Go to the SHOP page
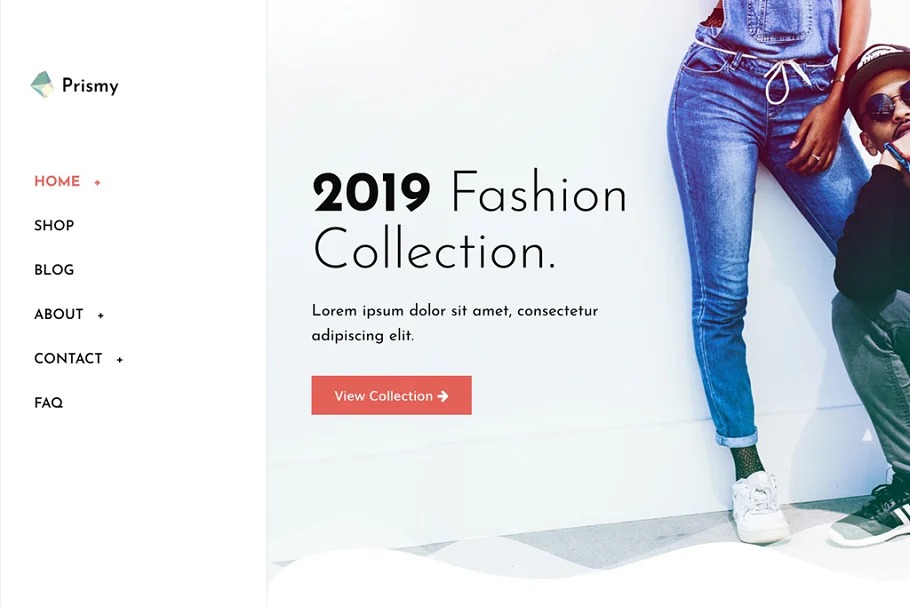Viewport: 910px width, 607px height. [x=54, y=226]
